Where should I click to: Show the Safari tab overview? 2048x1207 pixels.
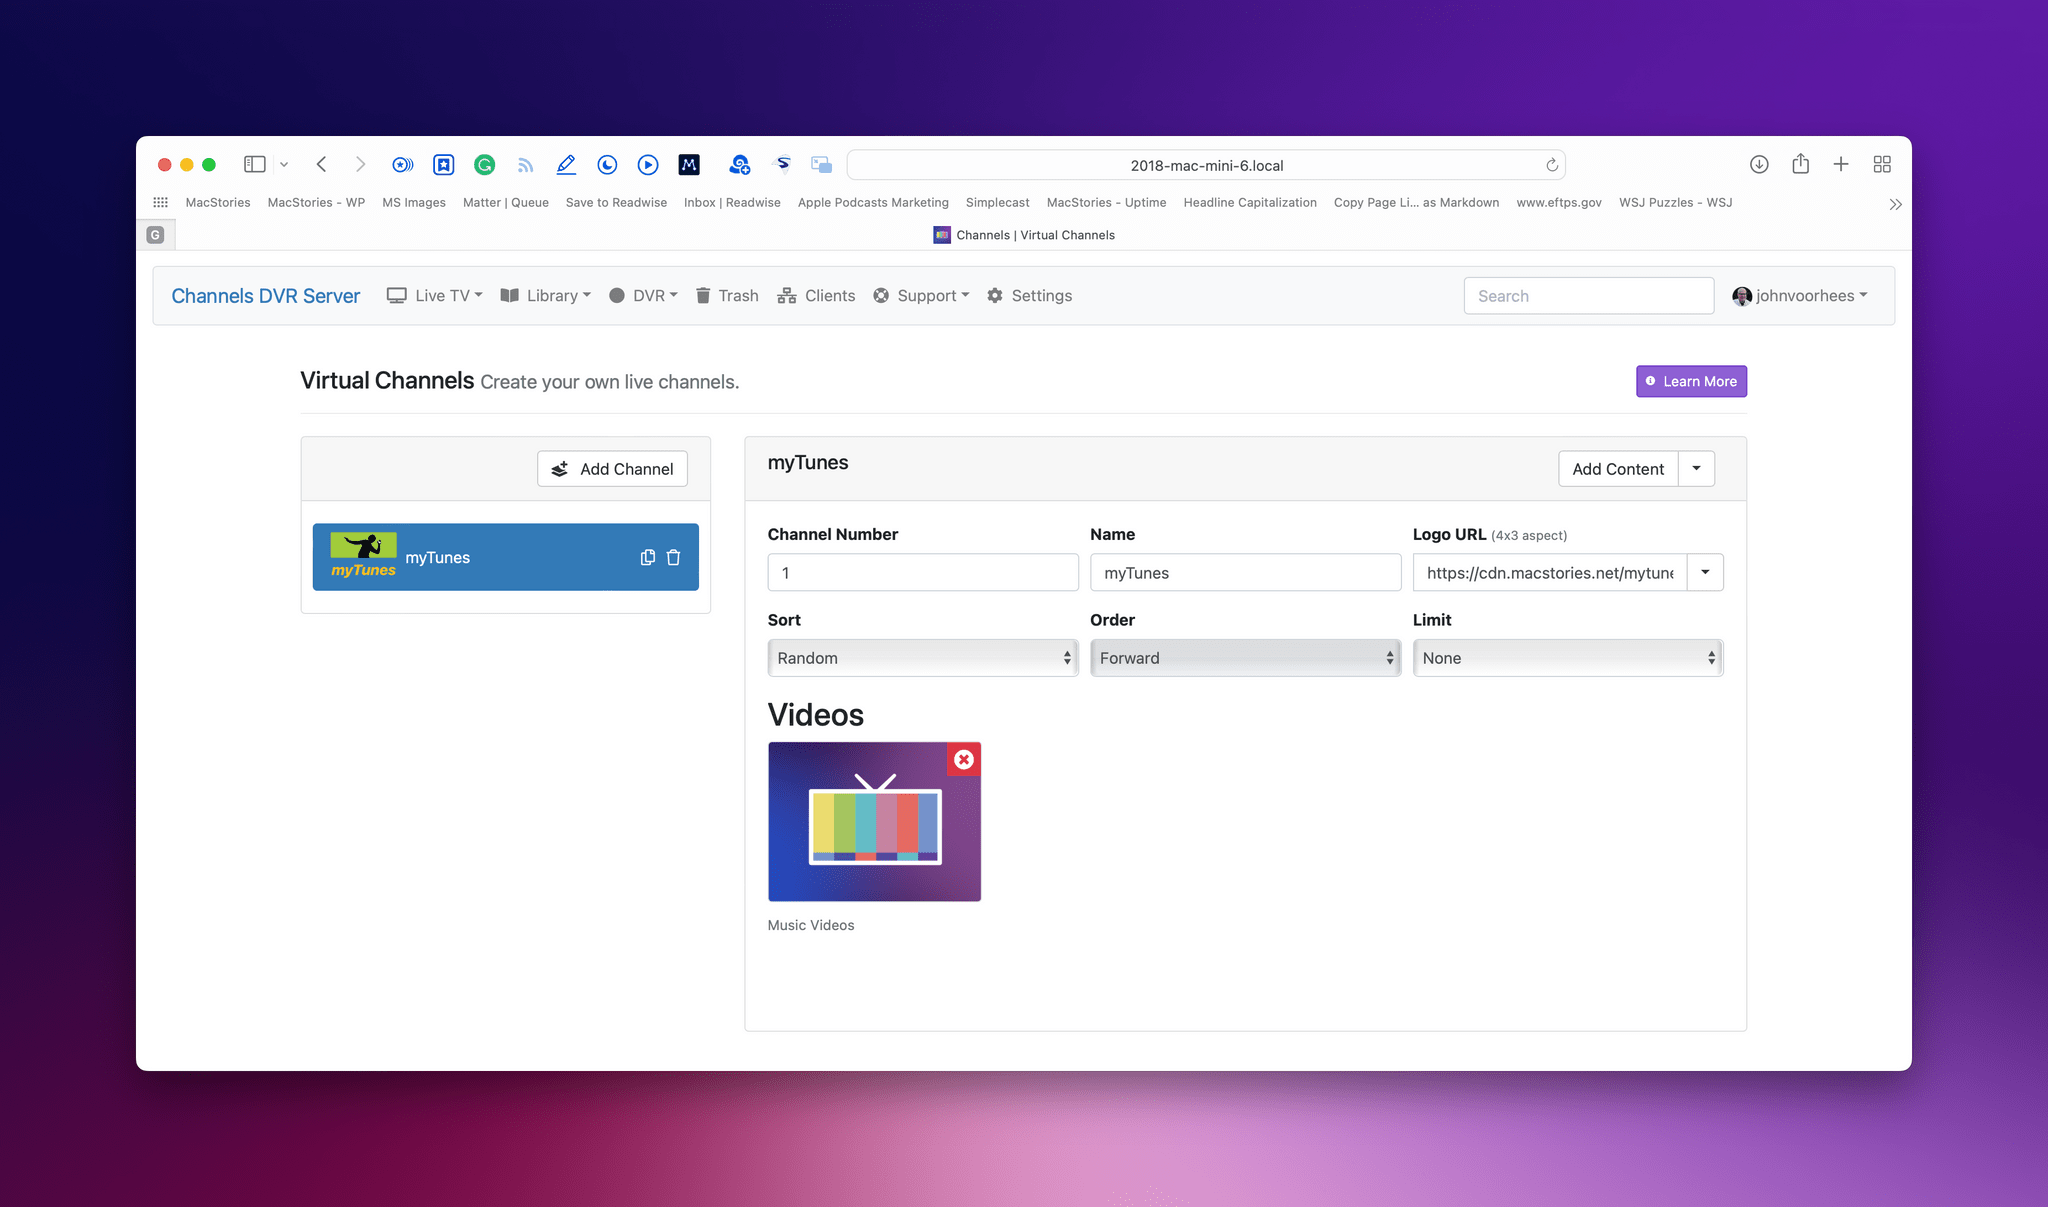tap(1882, 164)
